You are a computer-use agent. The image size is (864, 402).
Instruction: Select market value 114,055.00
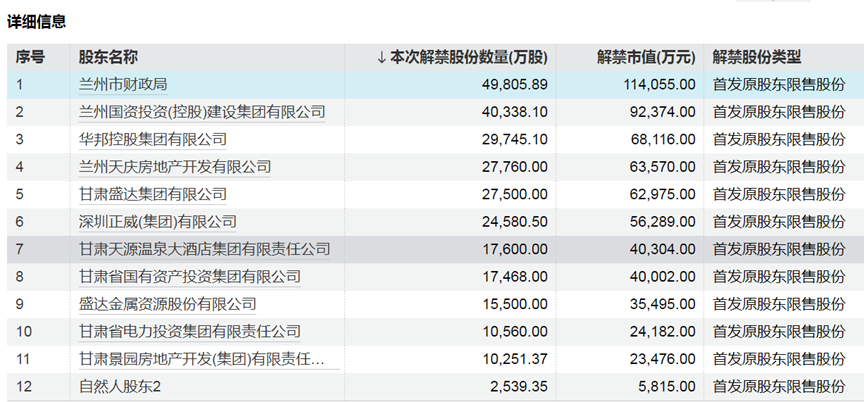(x=658, y=85)
